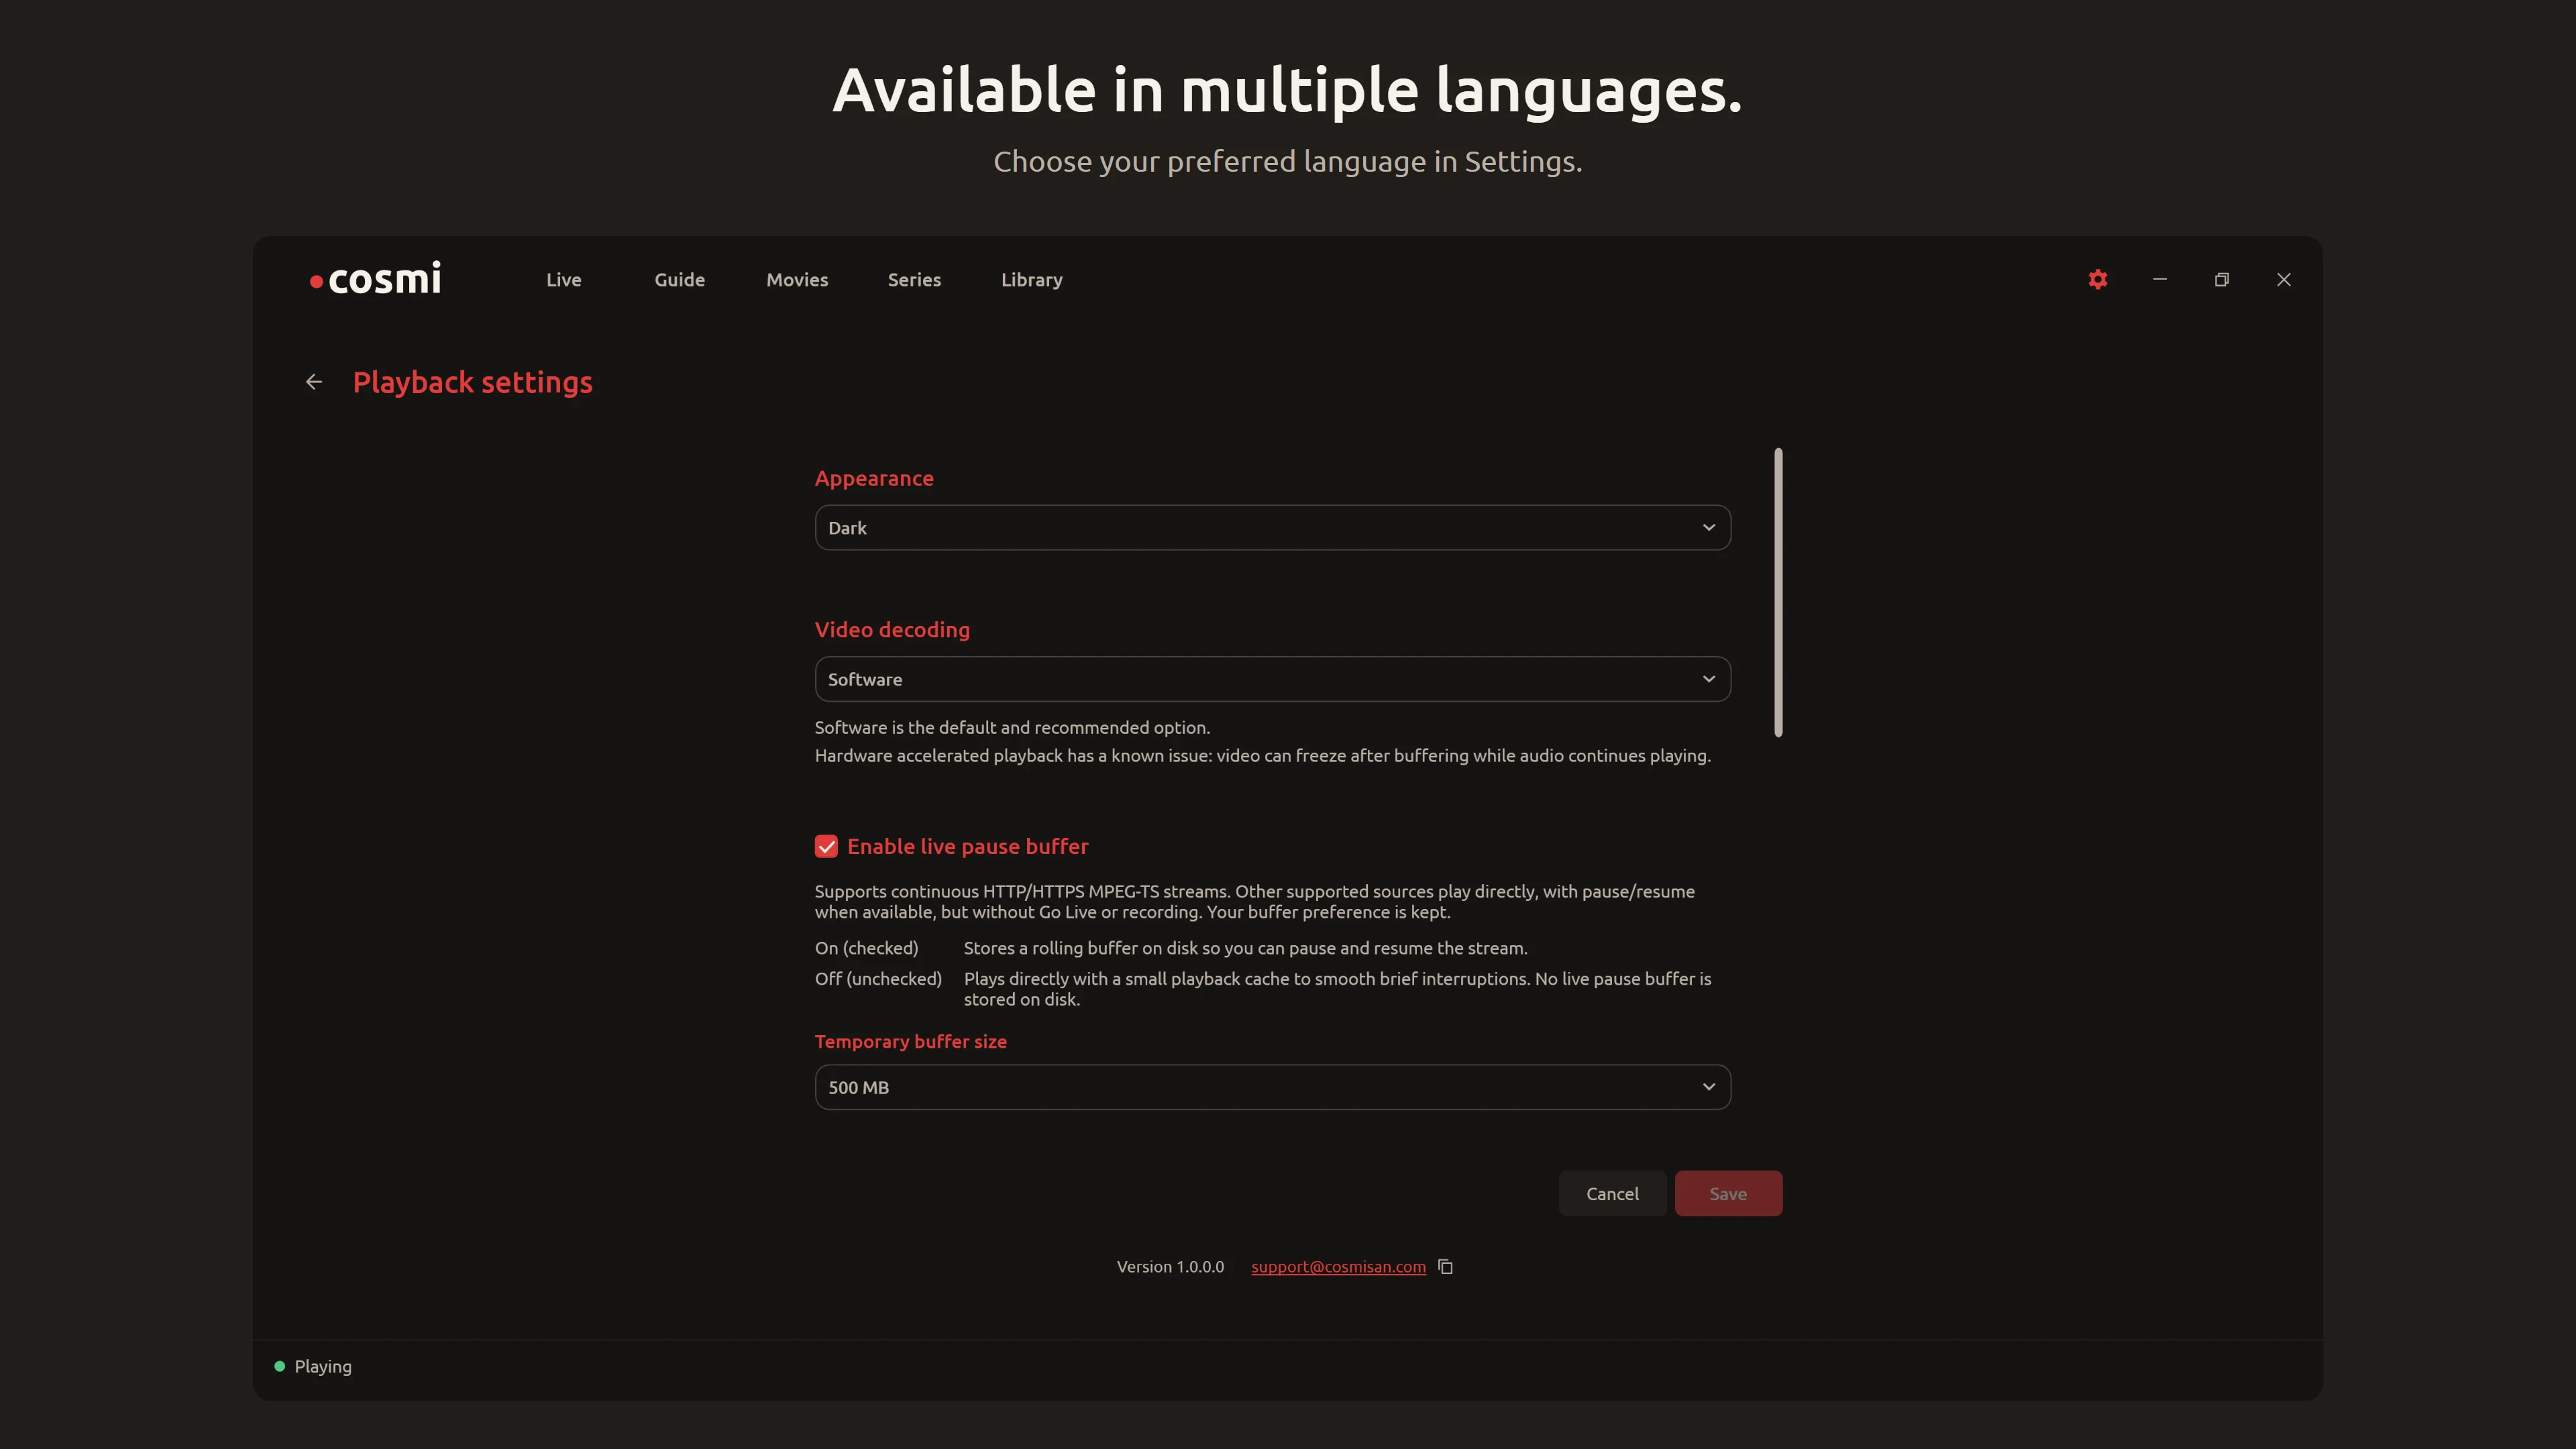Image resolution: width=2576 pixels, height=1449 pixels.
Task: Uncheck Enable live pause buffer checkbox
Action: click(826, 846)
